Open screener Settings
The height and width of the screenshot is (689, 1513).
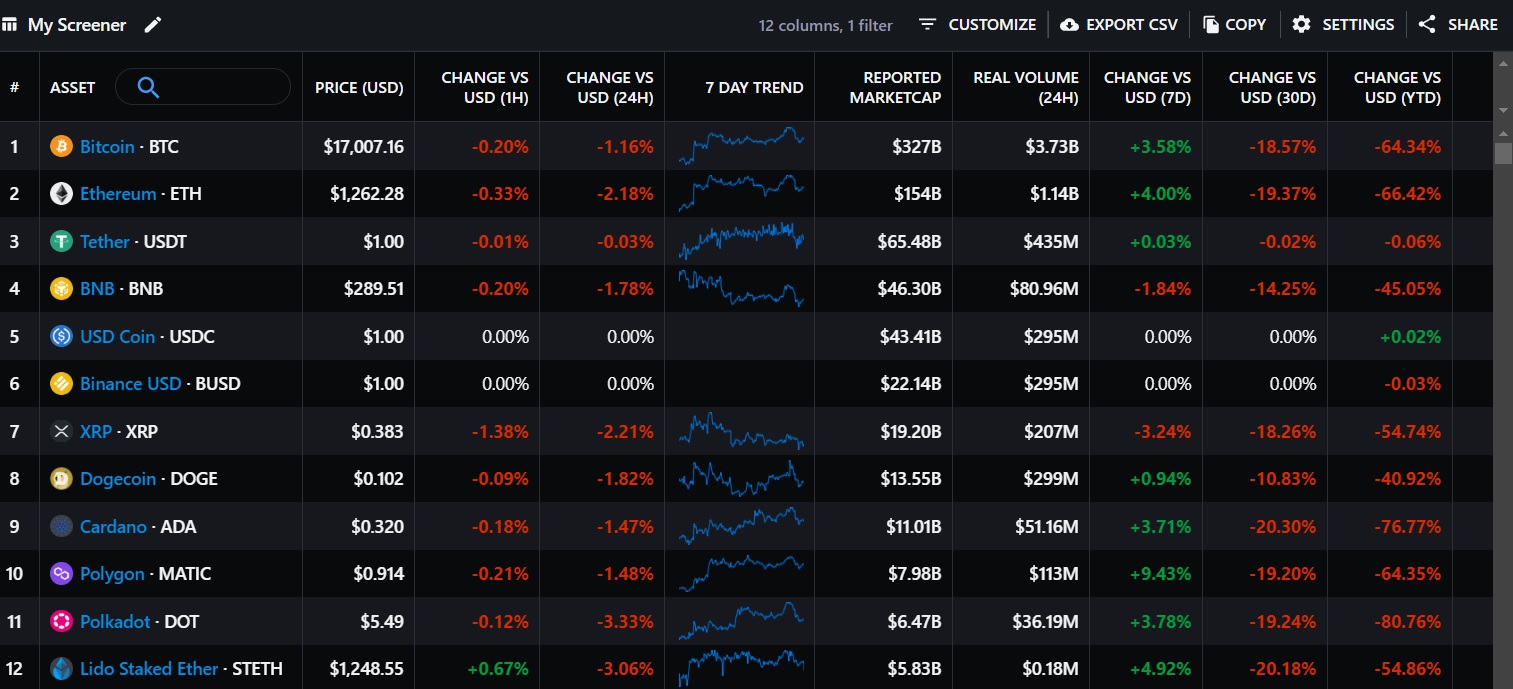pyautogui.click(x=1343, y=25)
